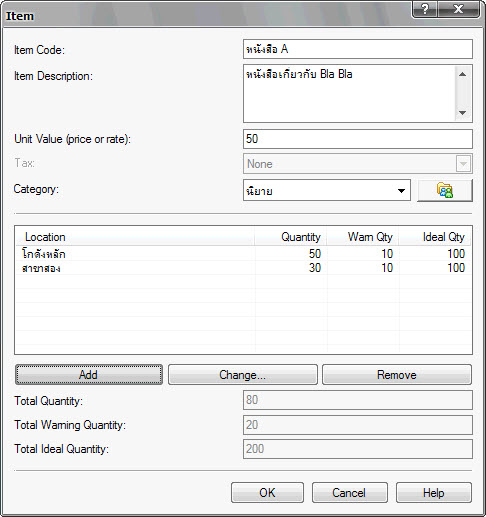Image resolution: width=486 pixels, height=517 pixels.
Task: Open the category manager folder icon button
Action: click(x=445, y=190)
